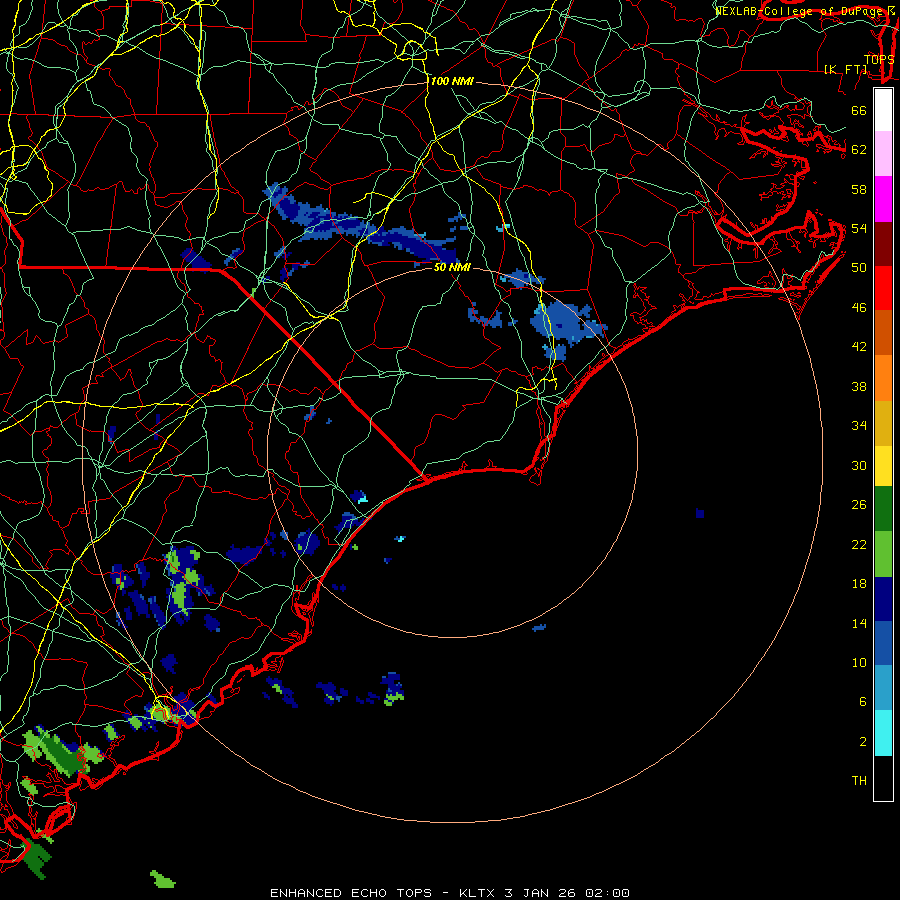Viewport: 900px width, 900px height.
Task: Click the legend value '42'
Action: (x=859, y=347)
